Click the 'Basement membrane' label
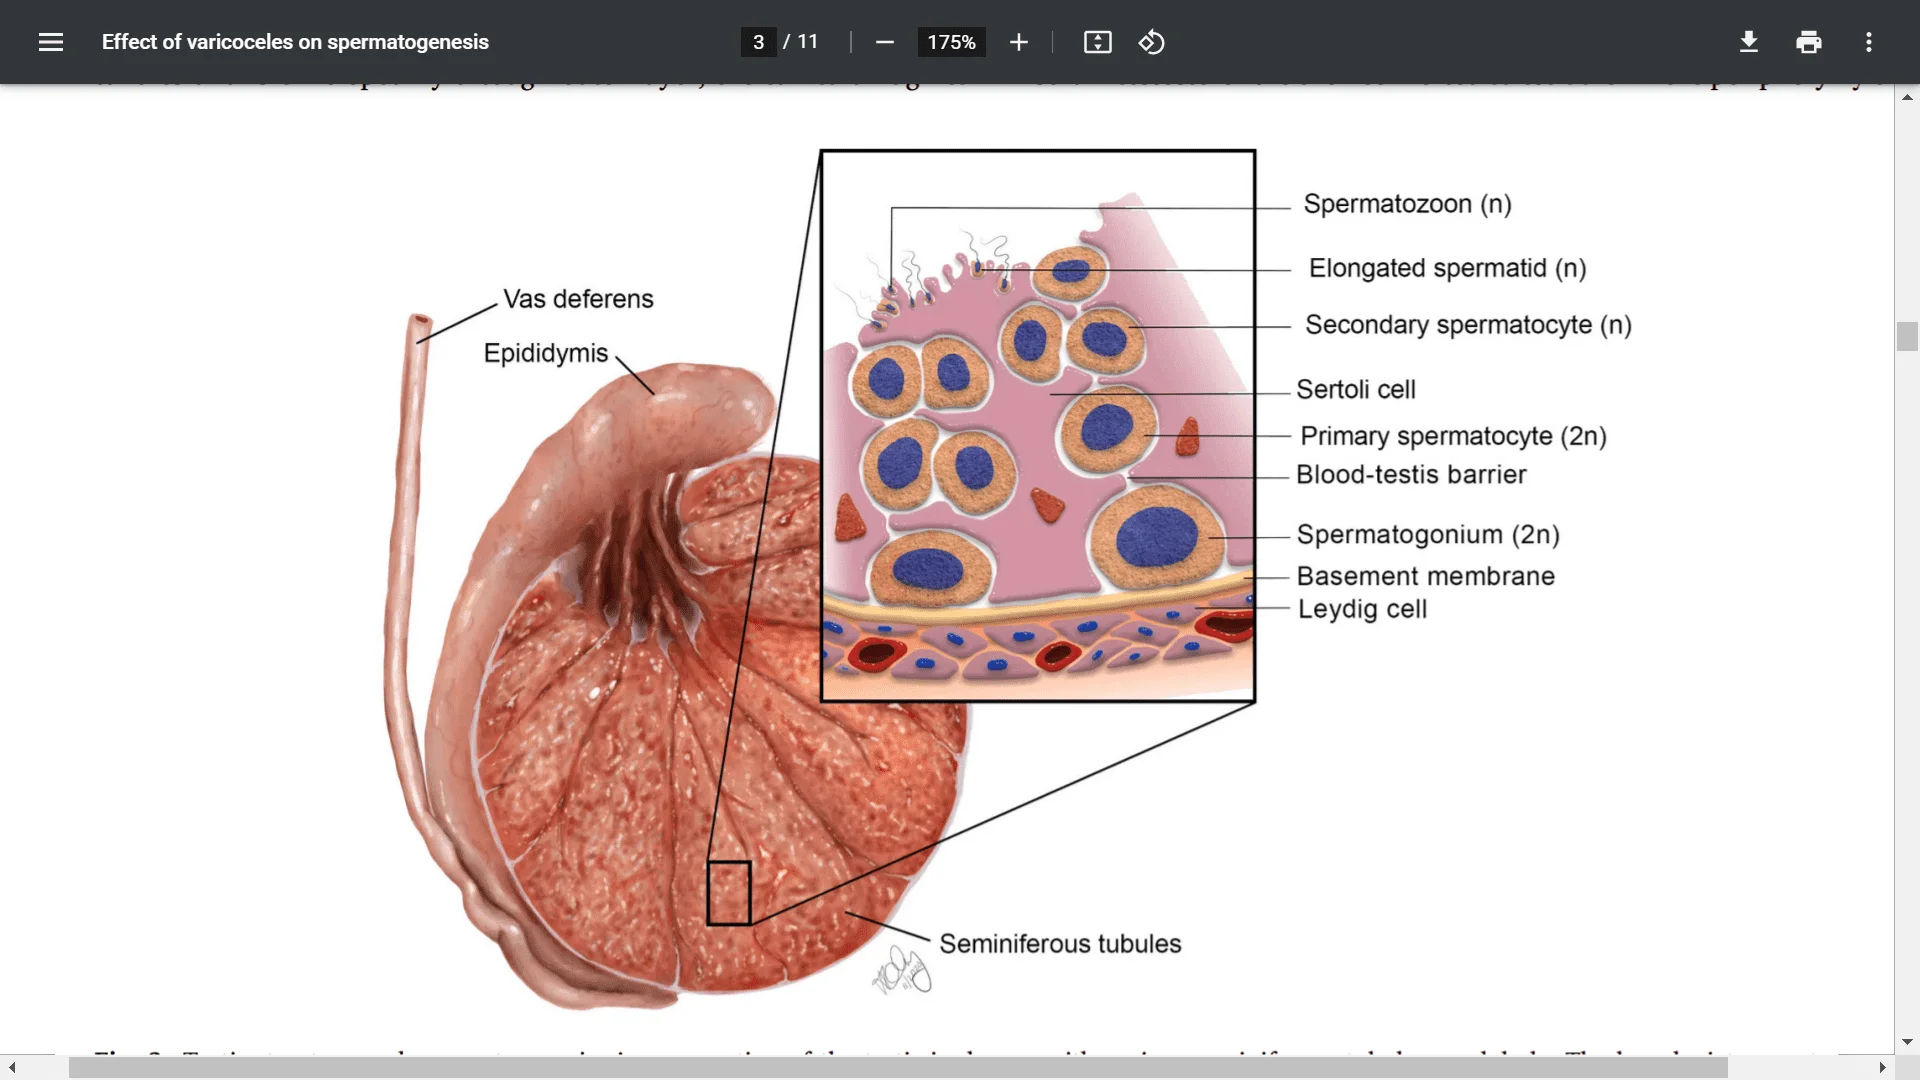 pyautogui.click(x=1425, y=576)
